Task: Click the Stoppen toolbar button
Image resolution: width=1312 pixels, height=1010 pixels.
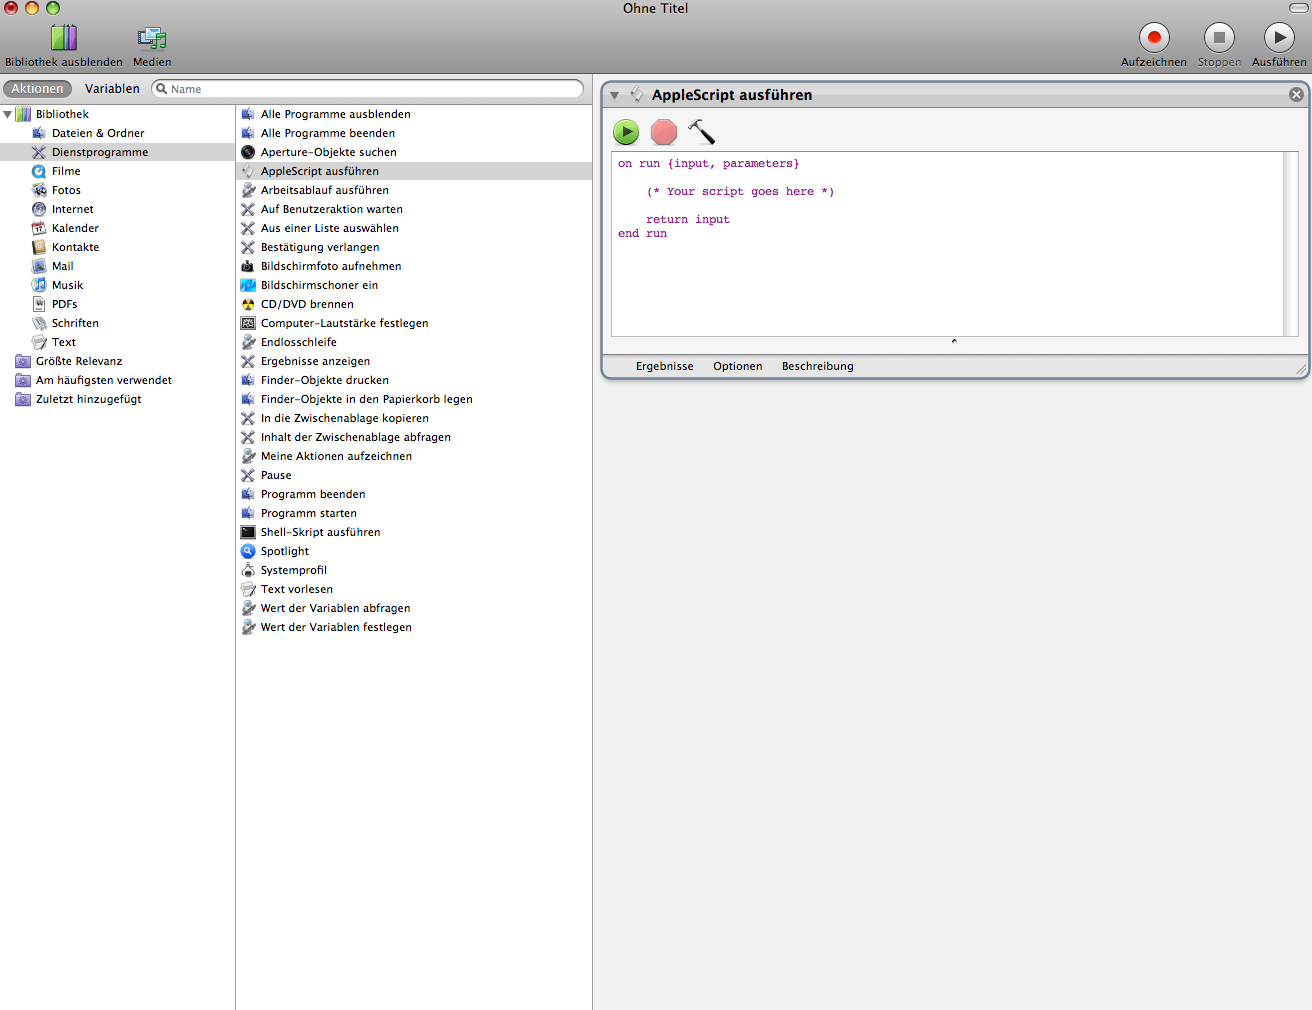Action: pyautogui.click(x=1218, y=38)
